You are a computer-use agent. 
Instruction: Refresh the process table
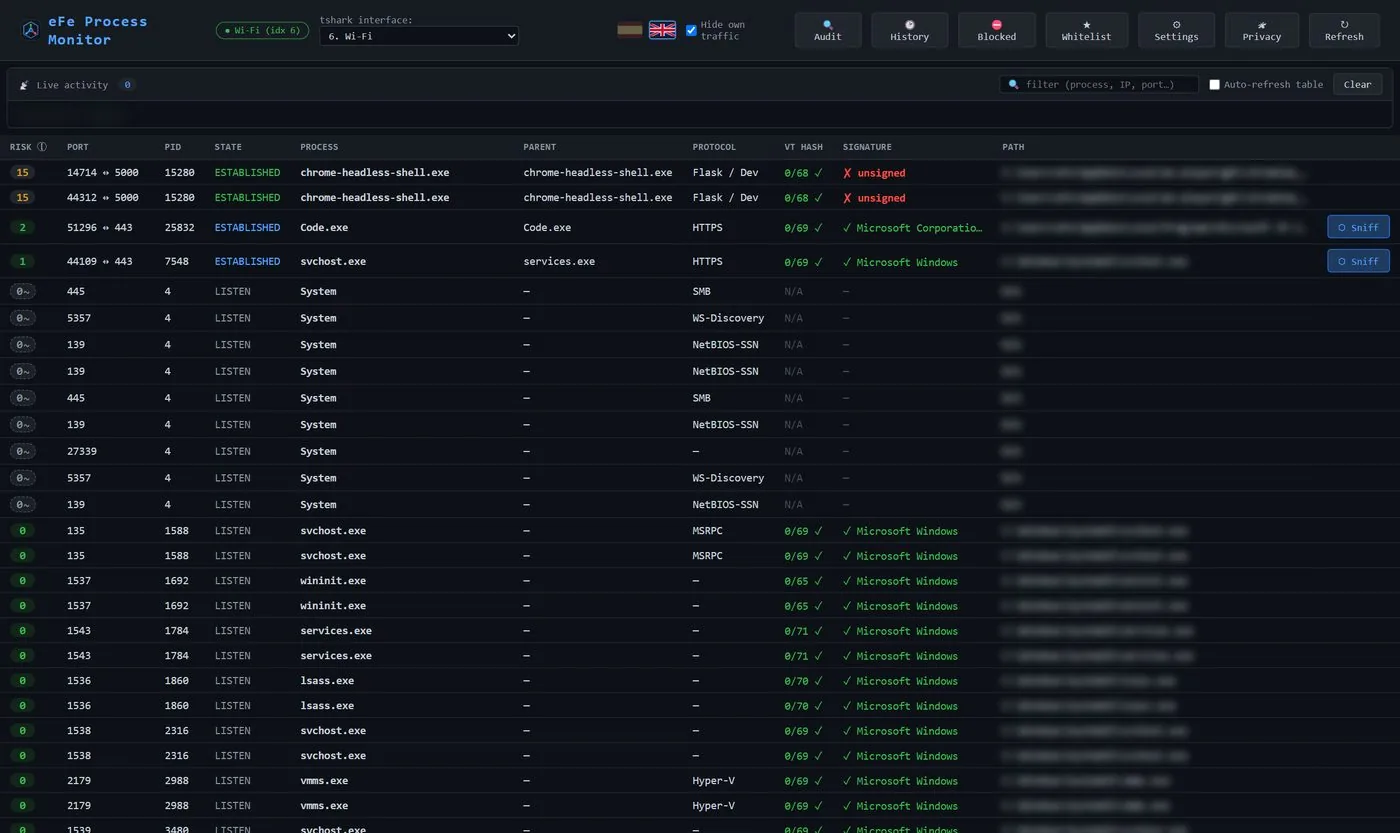point(1344,30)
